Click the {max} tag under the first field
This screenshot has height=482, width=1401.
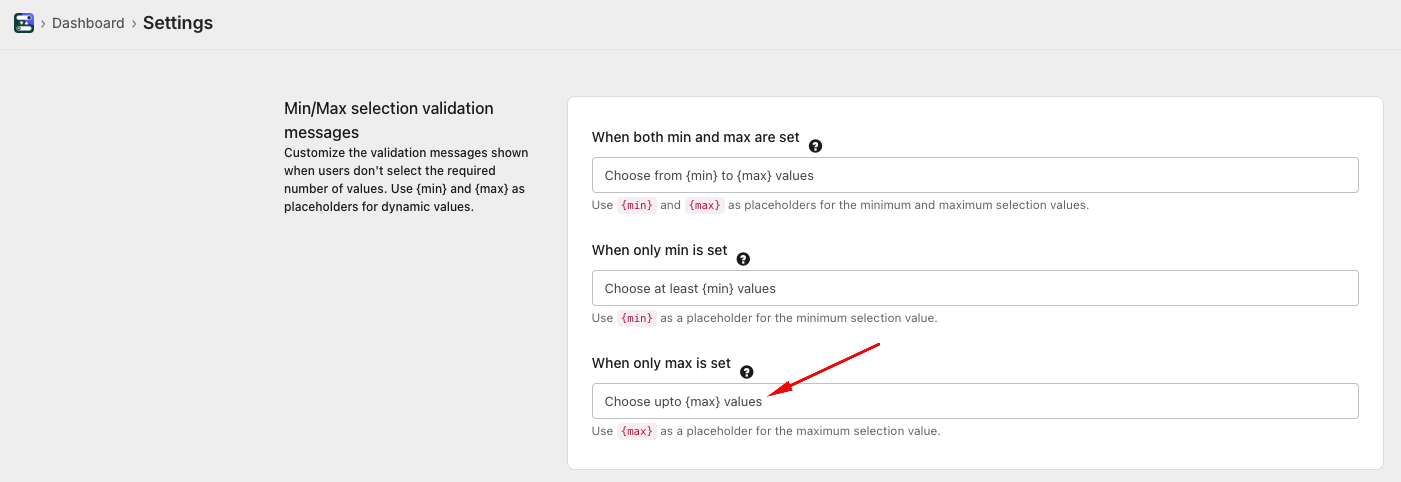click(x=704, y=205)
